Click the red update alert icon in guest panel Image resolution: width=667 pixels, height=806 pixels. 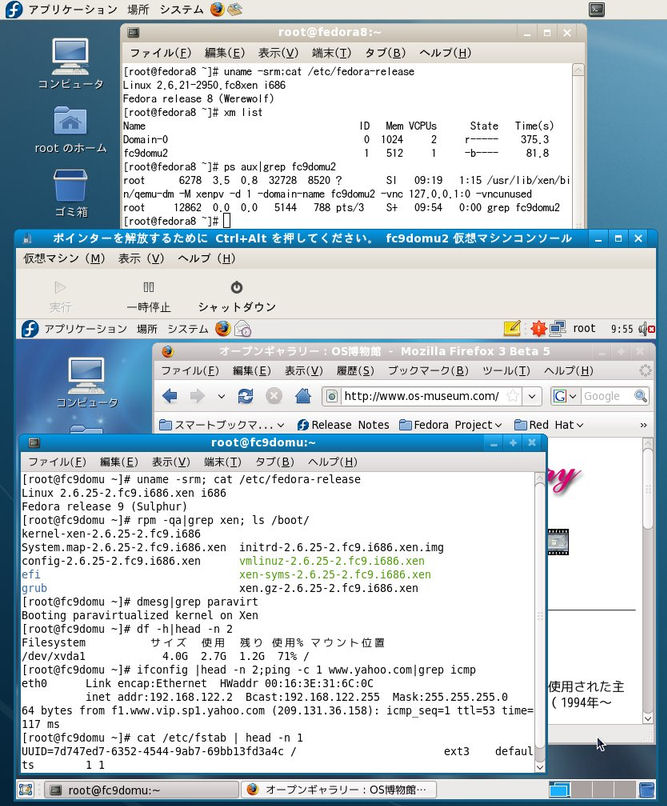[x=538, y=328]
